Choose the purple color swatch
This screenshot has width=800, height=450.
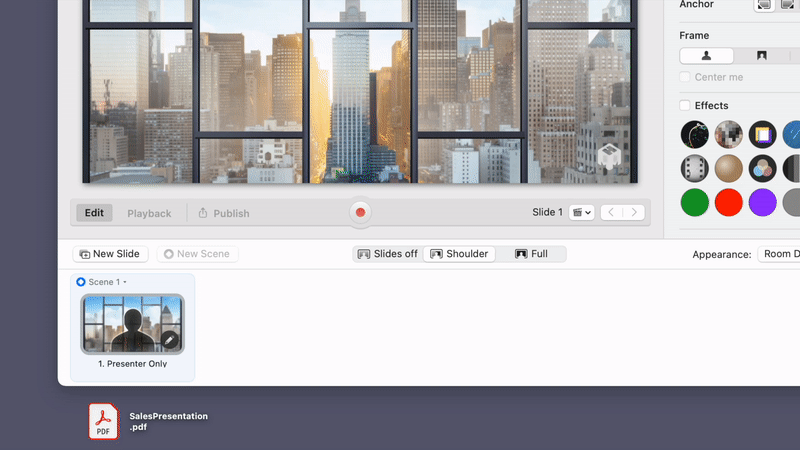[x=762, y=203]
